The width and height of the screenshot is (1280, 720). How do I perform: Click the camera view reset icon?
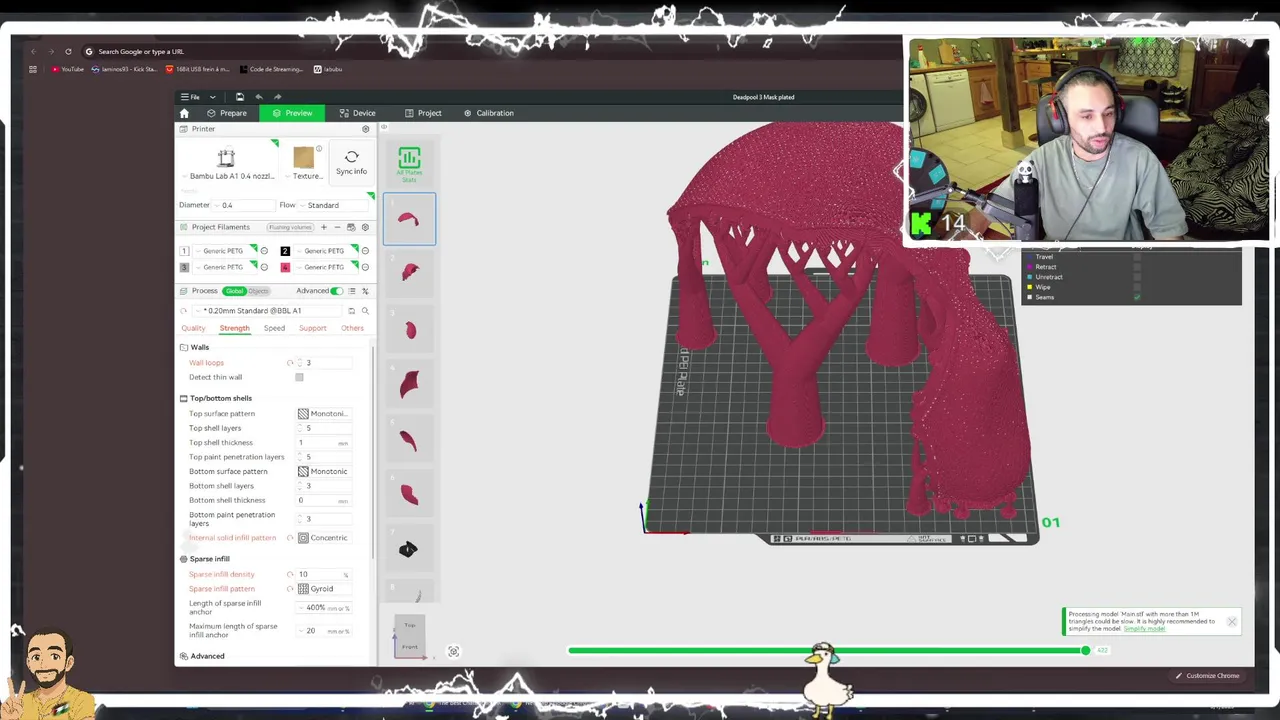(453, 652)
